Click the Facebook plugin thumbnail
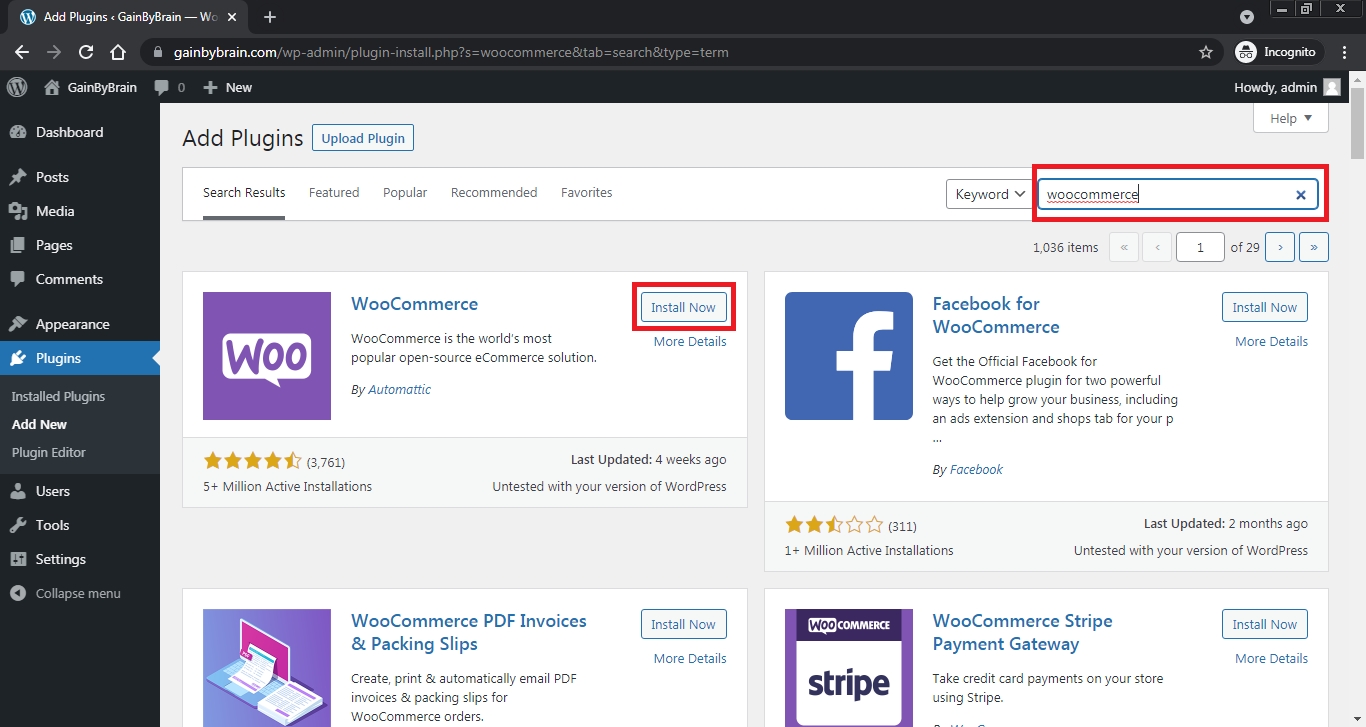The image size is (1366, 727). coord(849,356)
